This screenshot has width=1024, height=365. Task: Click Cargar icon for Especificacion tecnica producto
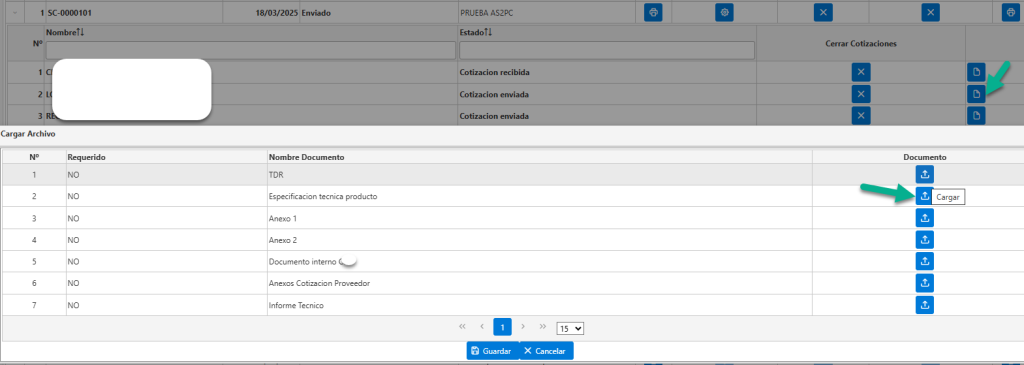(x=924, y=196)
